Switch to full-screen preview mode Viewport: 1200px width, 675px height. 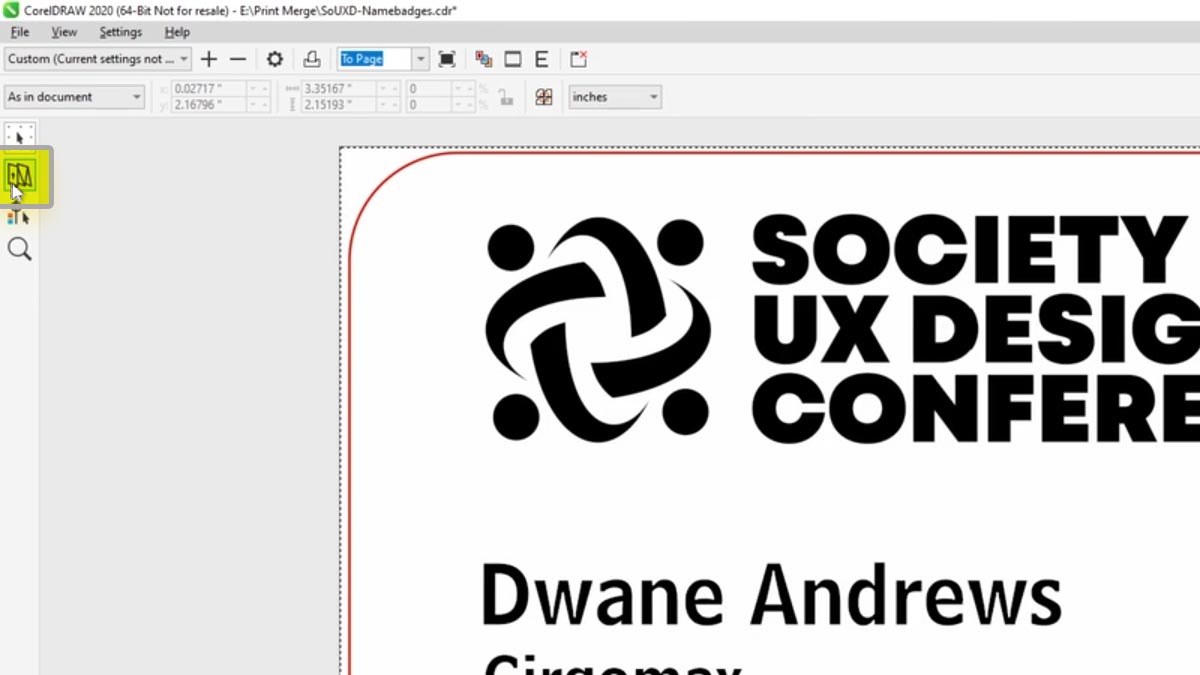click(x=447, y=58)
